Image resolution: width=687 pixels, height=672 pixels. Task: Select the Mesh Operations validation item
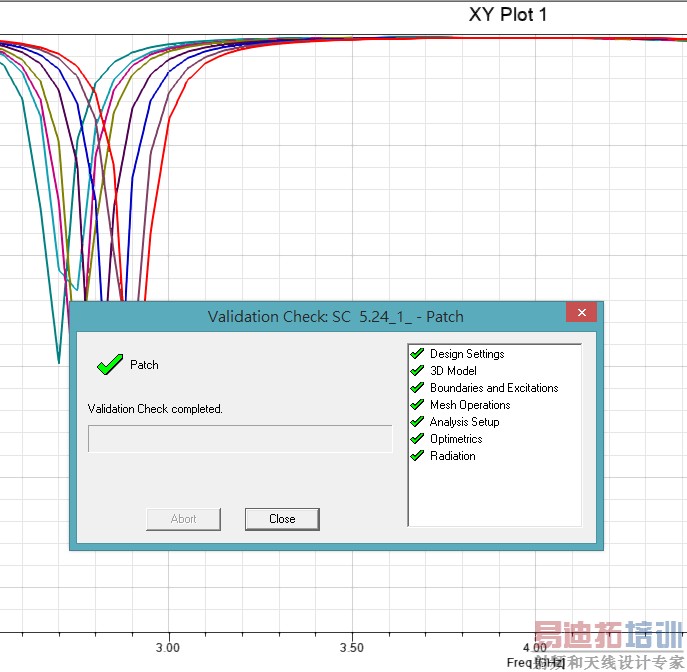click(x=470, y=405)
